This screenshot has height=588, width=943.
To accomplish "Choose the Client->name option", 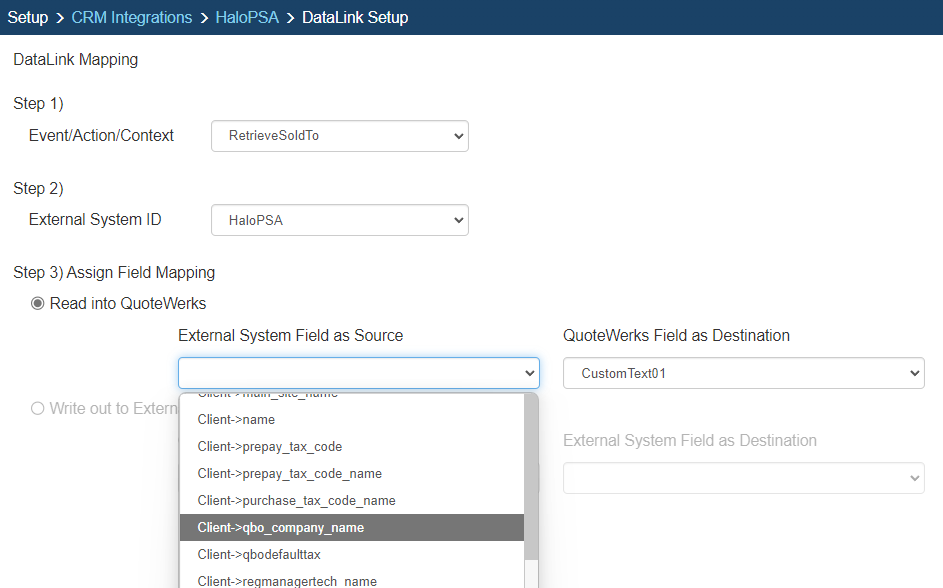I will 236,420.
